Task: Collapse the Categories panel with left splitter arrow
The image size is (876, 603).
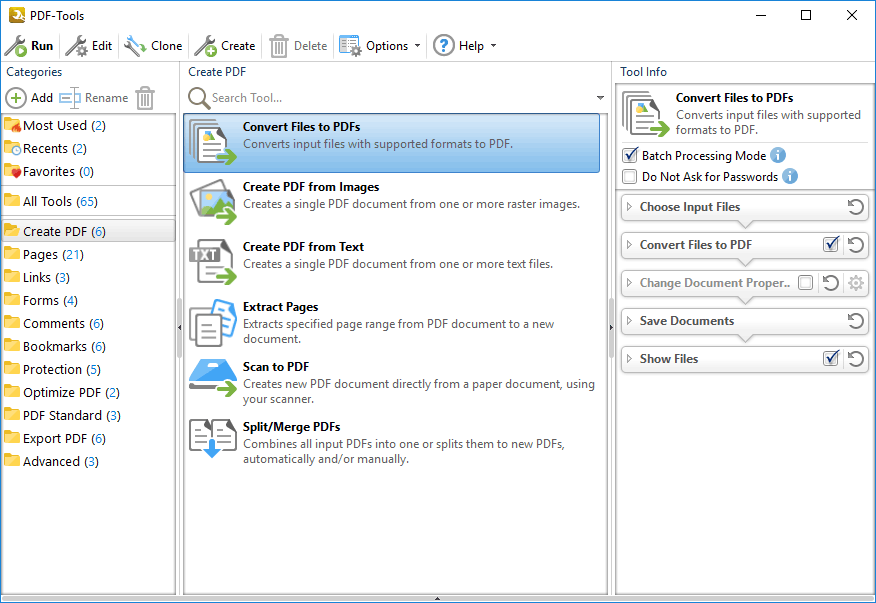Action: [179, 327]
